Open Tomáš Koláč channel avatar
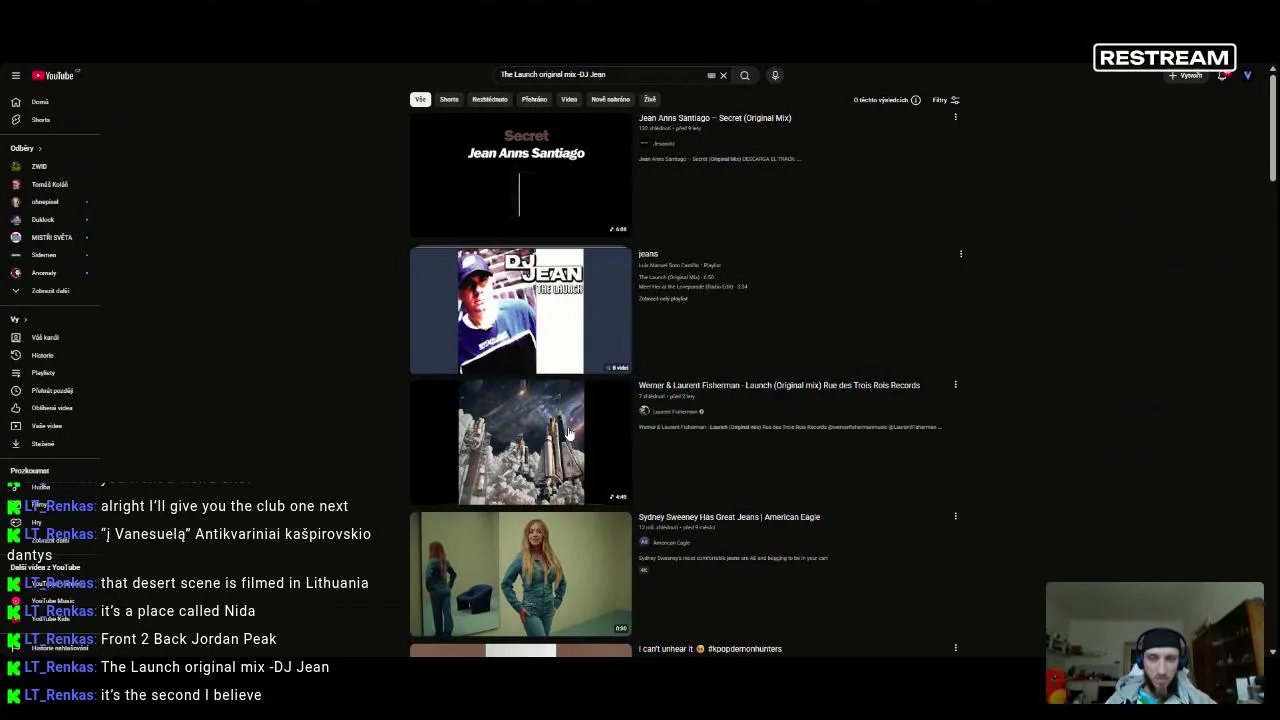Screen dimensions: 1280x720 (15, 185)
